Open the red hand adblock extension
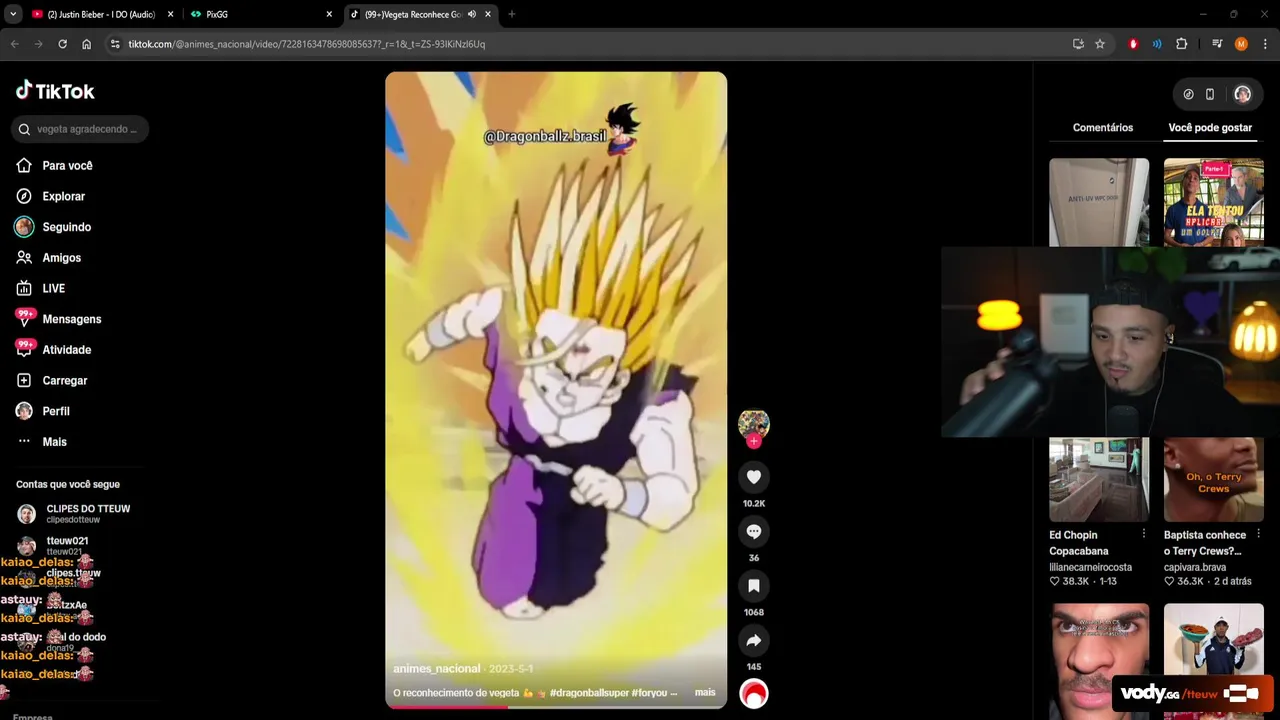Viewport: 1280px width, 720px height. [x=1133, y=44]
